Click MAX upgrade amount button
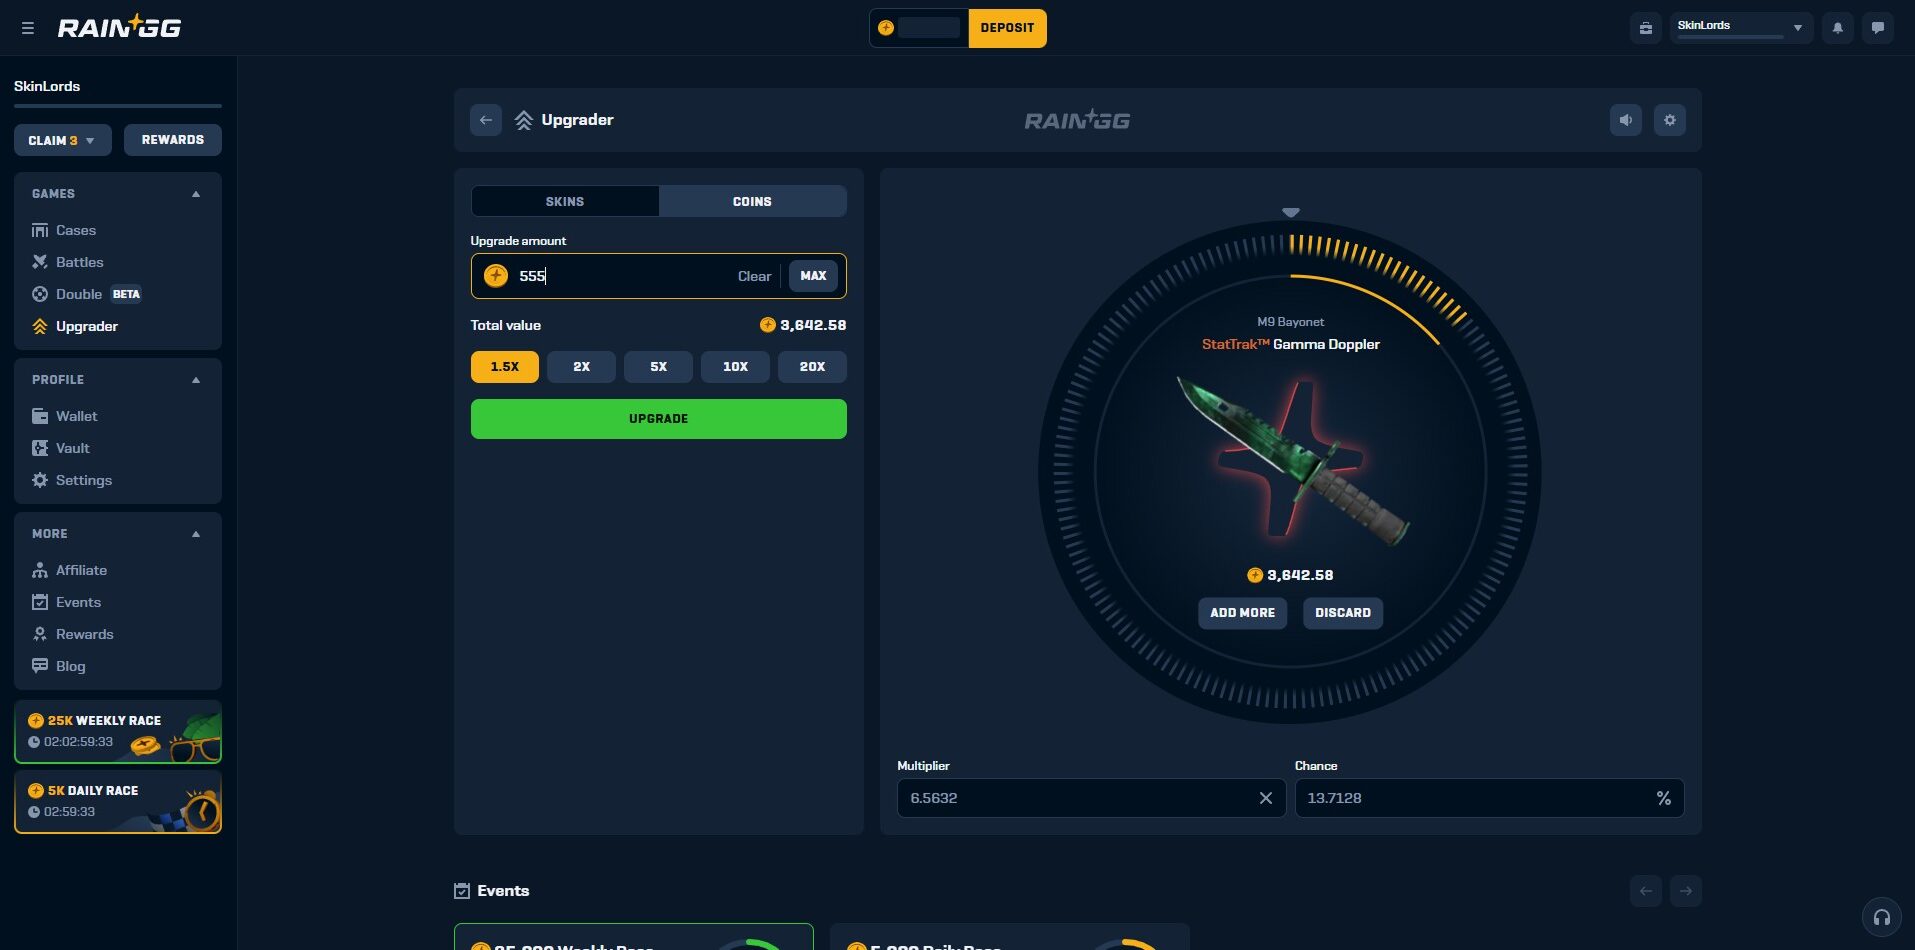Image resolution: width=1915 pixels, height=950 pixels. pyautogui.click(x=813, y=276)
